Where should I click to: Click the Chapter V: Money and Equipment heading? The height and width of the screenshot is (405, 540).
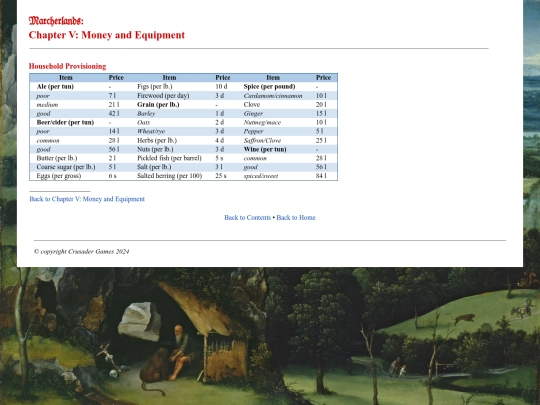pos(107,35)
